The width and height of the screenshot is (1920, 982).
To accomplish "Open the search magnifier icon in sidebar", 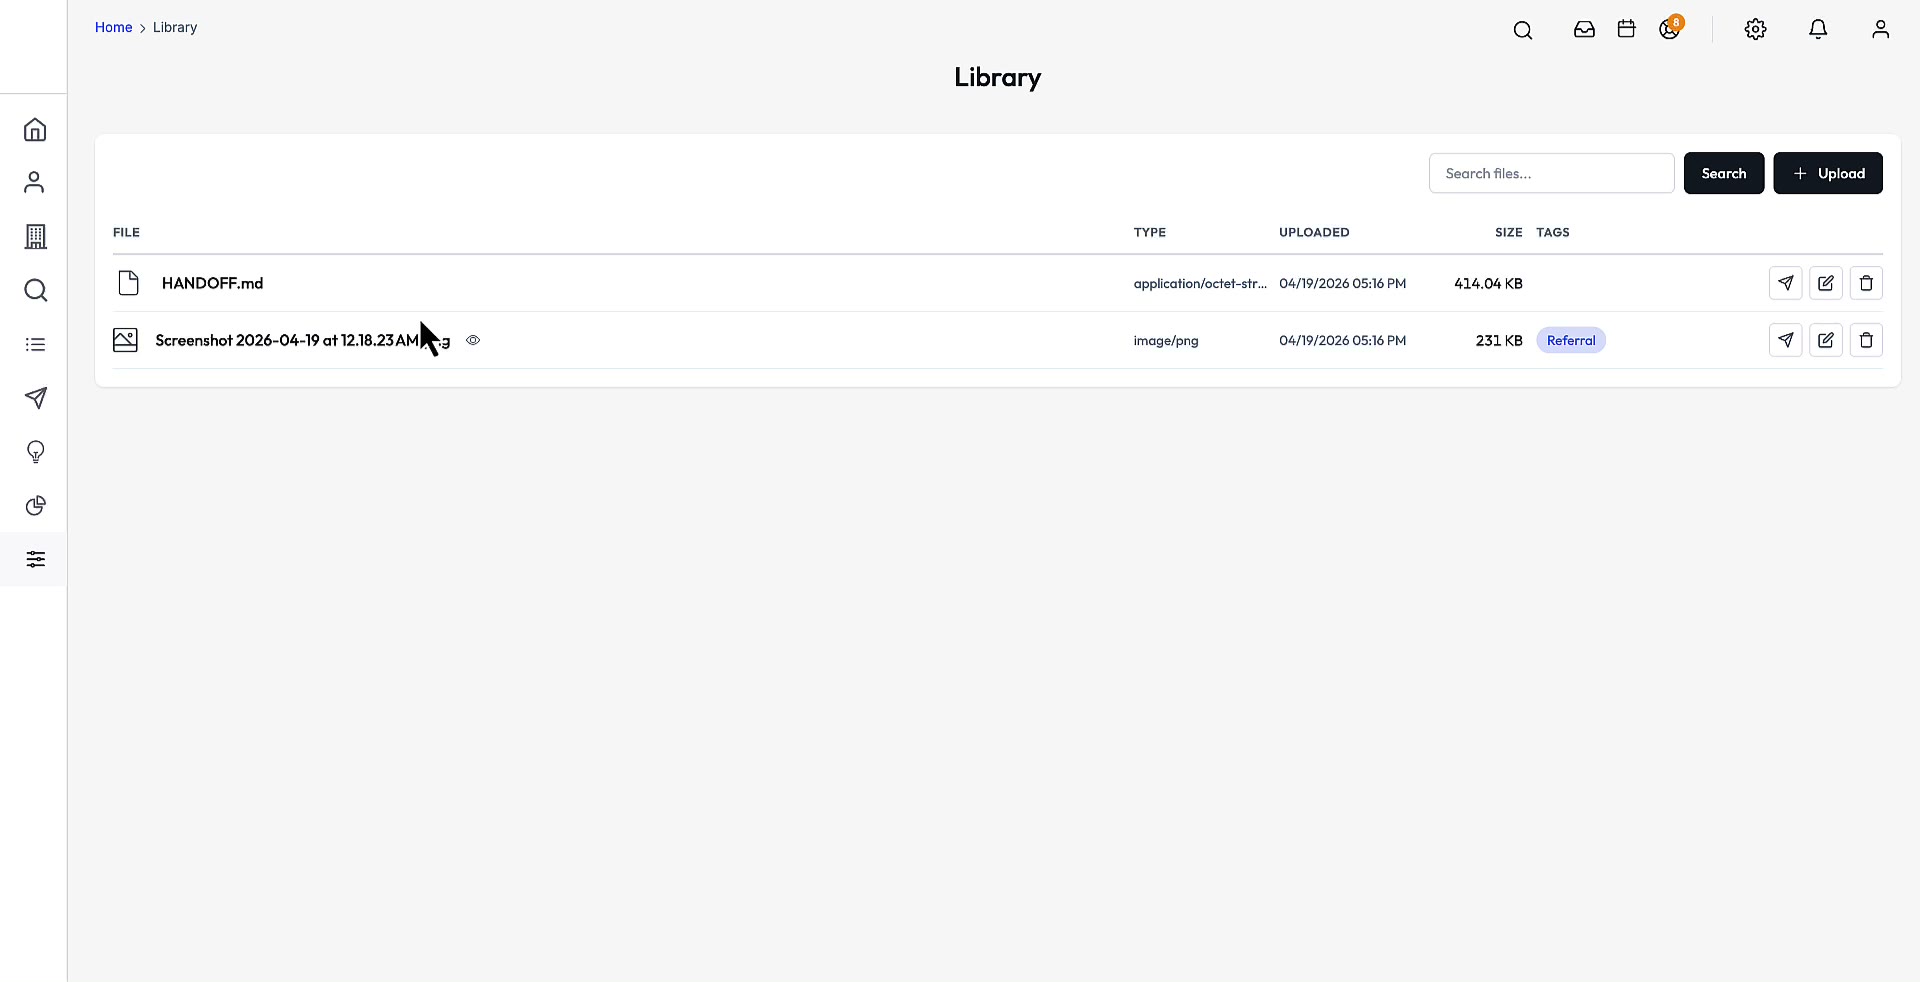I will (x=35, y=290).
